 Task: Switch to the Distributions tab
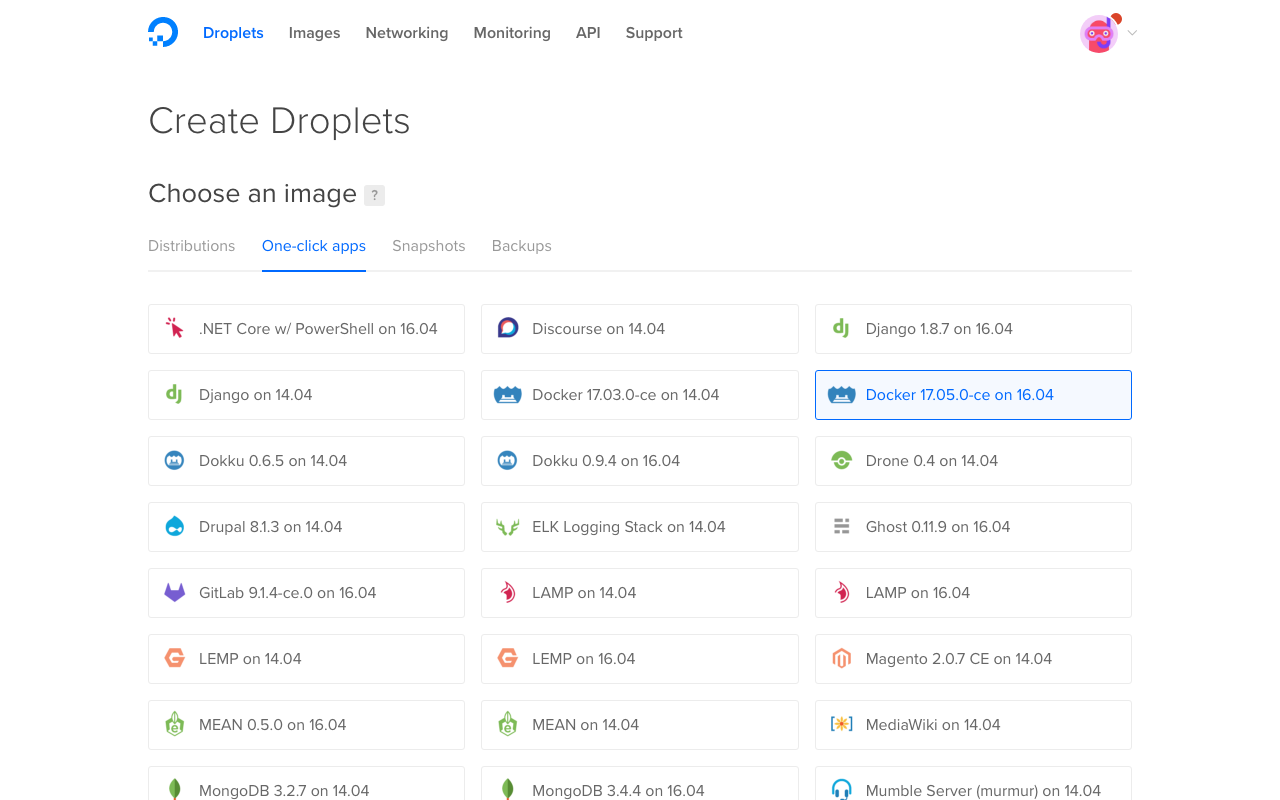pyautogui.click(x=191, y=246)
